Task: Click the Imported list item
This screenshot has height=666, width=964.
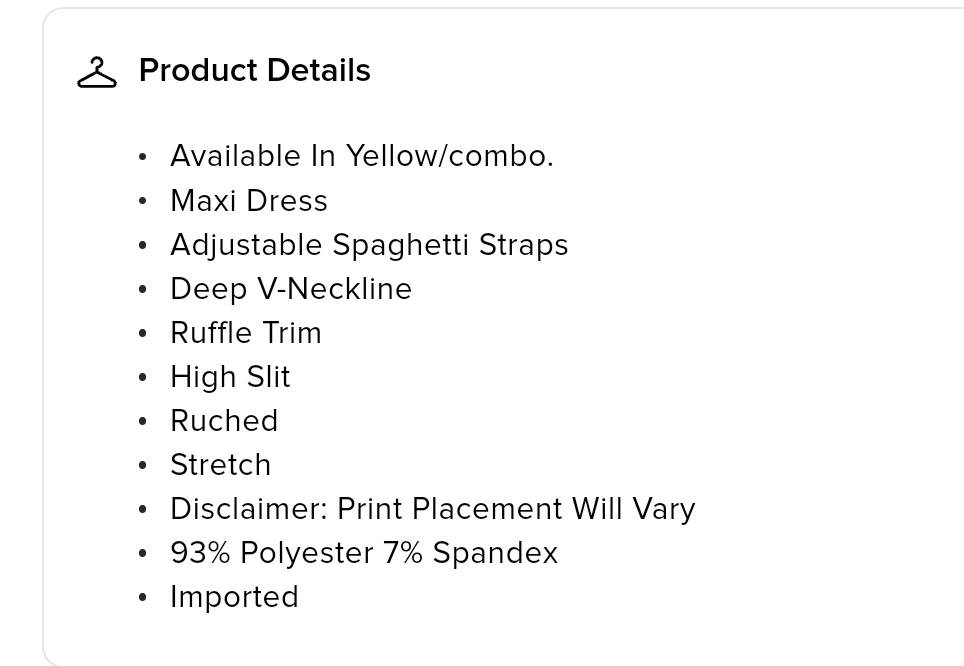Action: click(234, 597)
